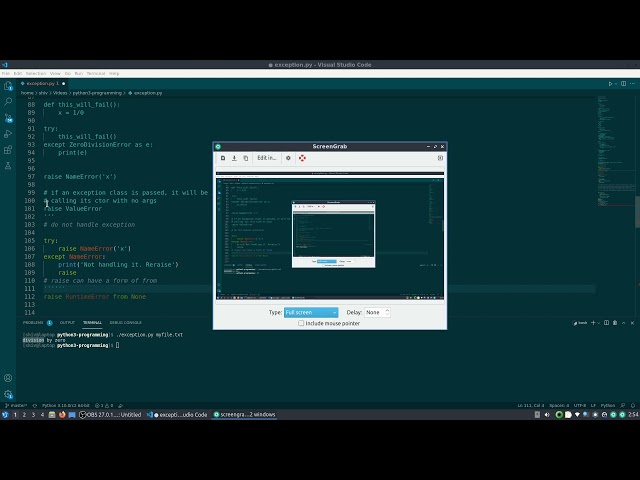Open the Manage gear in the activity bar
Viewport: 640px width, 480px height.
8,394
